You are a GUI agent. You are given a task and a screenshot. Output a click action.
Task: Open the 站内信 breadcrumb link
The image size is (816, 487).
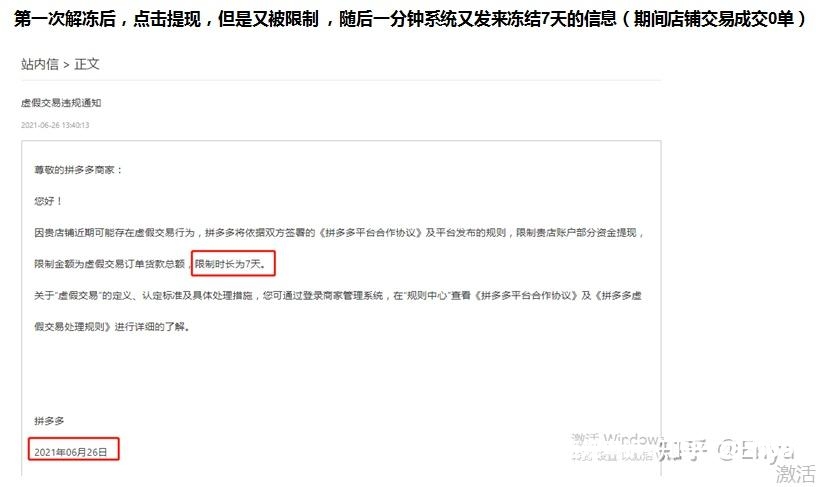tap(40, 64)
